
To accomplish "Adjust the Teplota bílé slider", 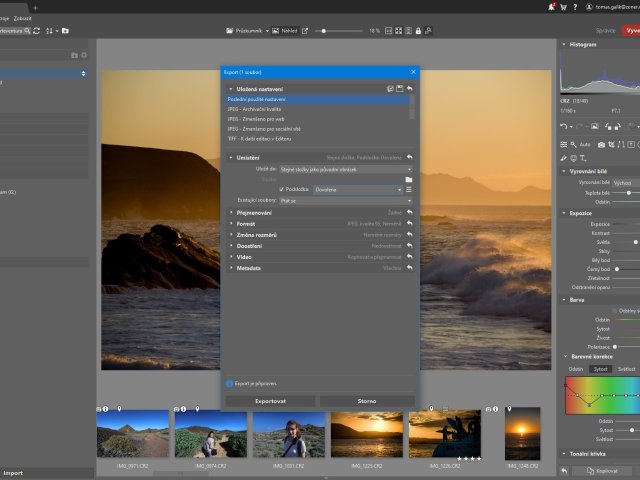I will point(627,193).
